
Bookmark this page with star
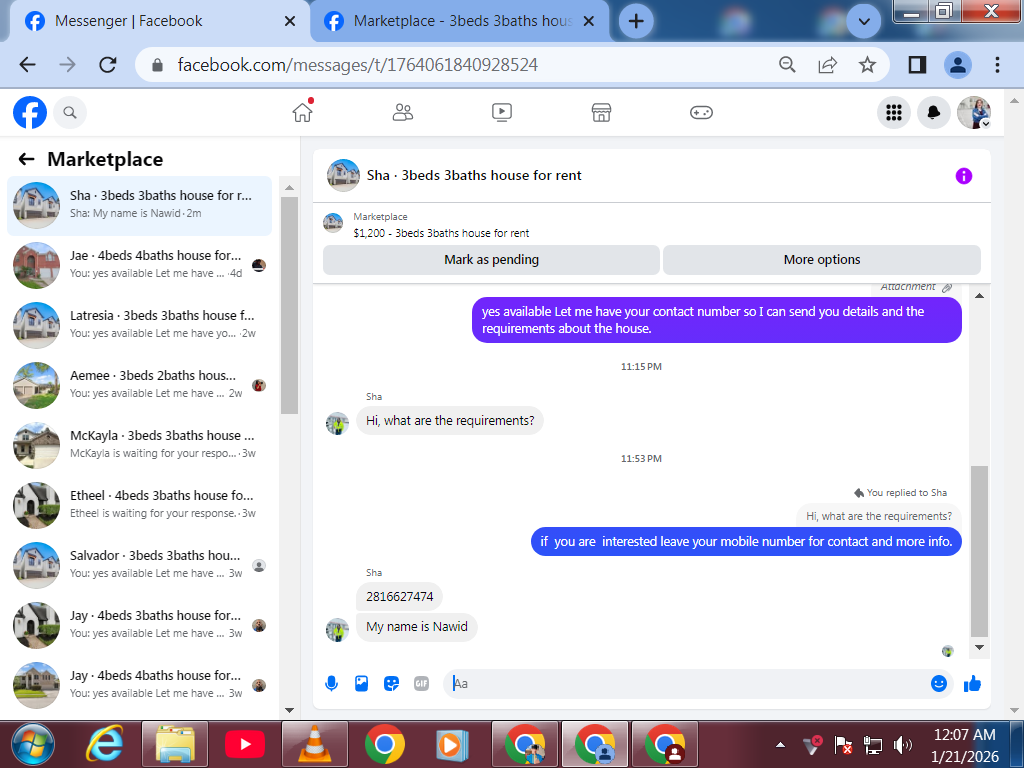867,65
